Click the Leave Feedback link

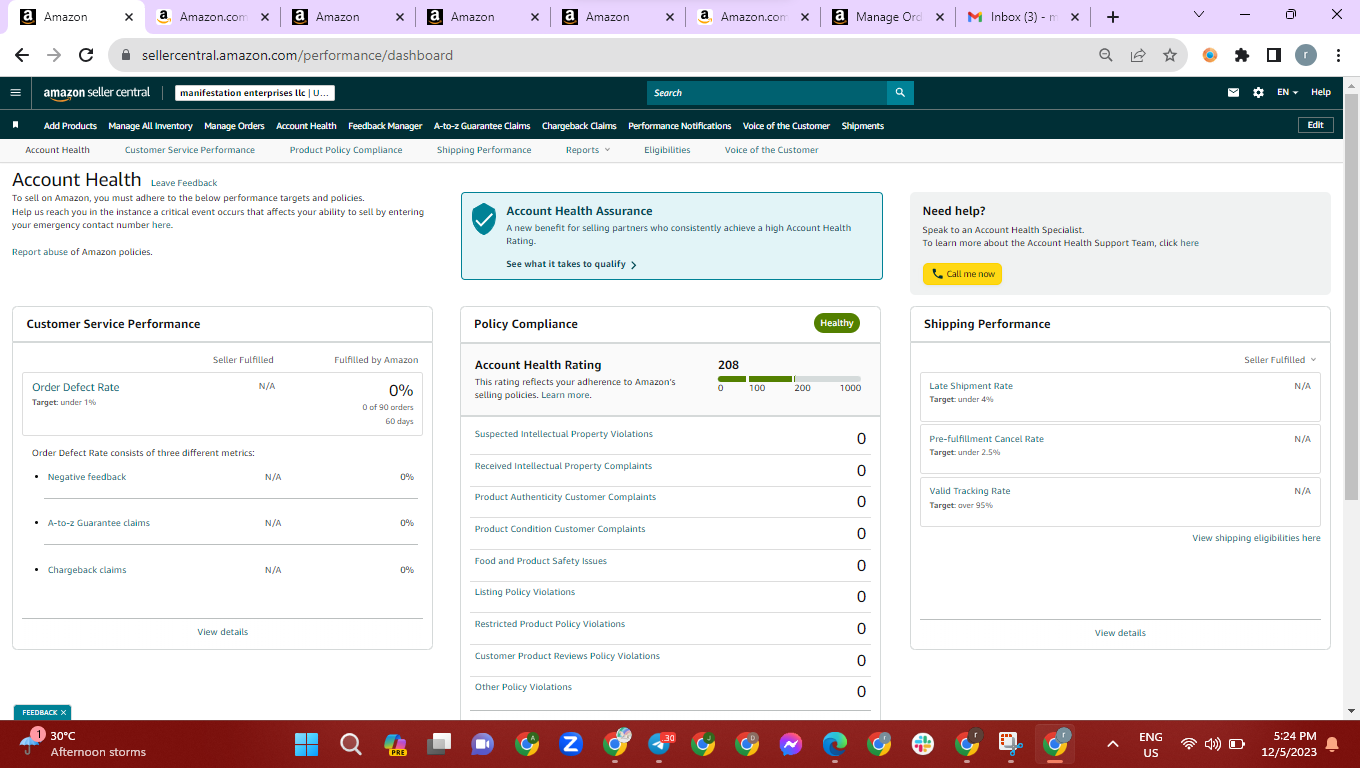coord(184,183)
